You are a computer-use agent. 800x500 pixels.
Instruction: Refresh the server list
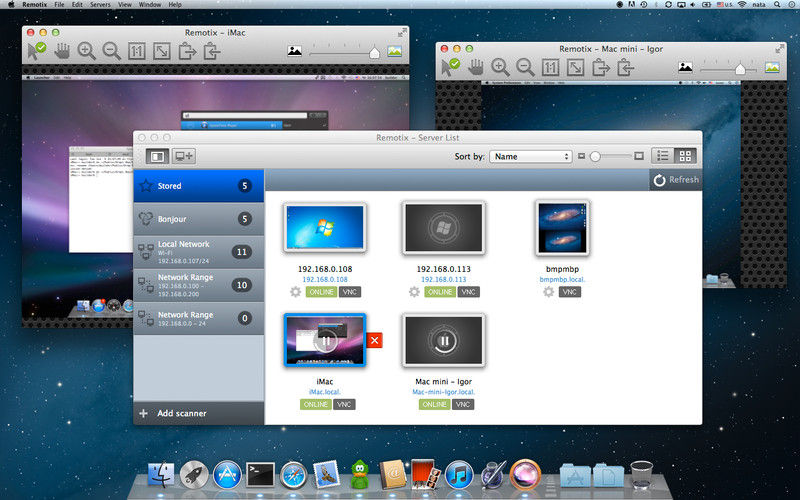tap(676, 180)
